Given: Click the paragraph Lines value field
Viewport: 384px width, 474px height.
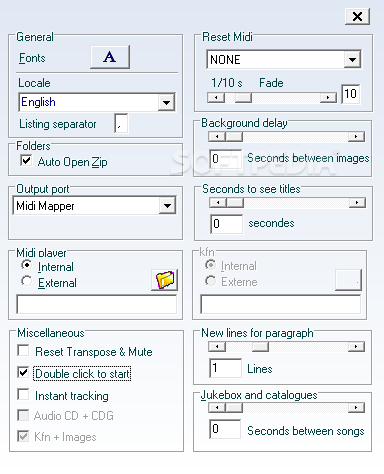Looking at the screenshot, I should [226, 368].
